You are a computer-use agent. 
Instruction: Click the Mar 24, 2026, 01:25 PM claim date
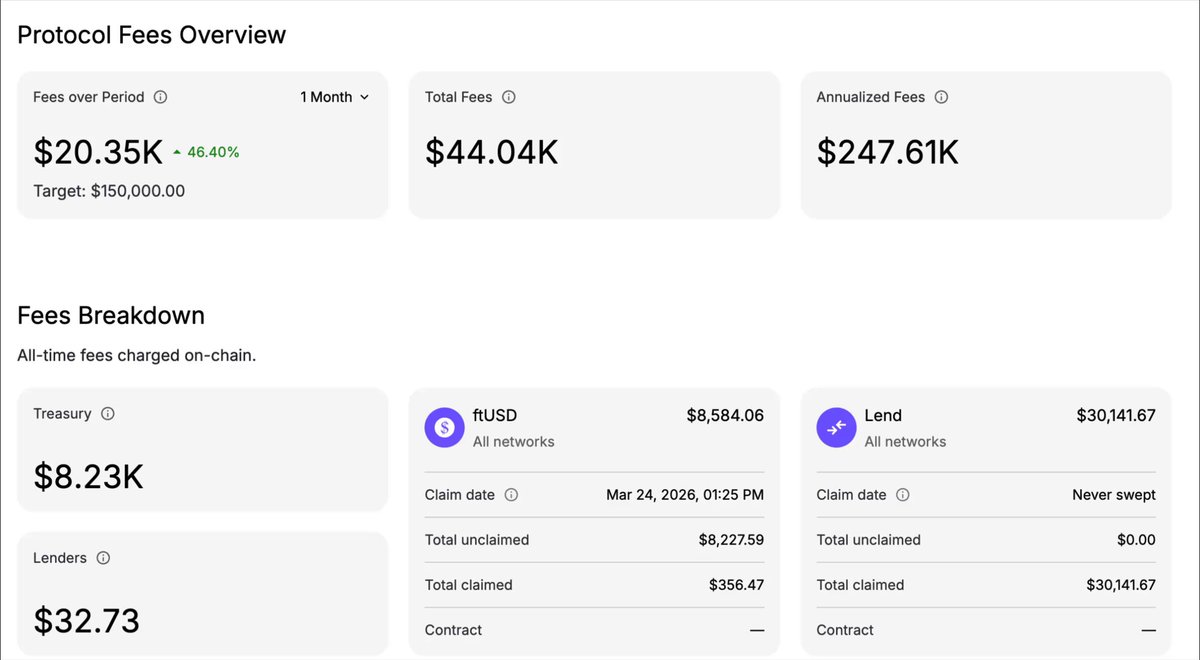tap(685, 495)
